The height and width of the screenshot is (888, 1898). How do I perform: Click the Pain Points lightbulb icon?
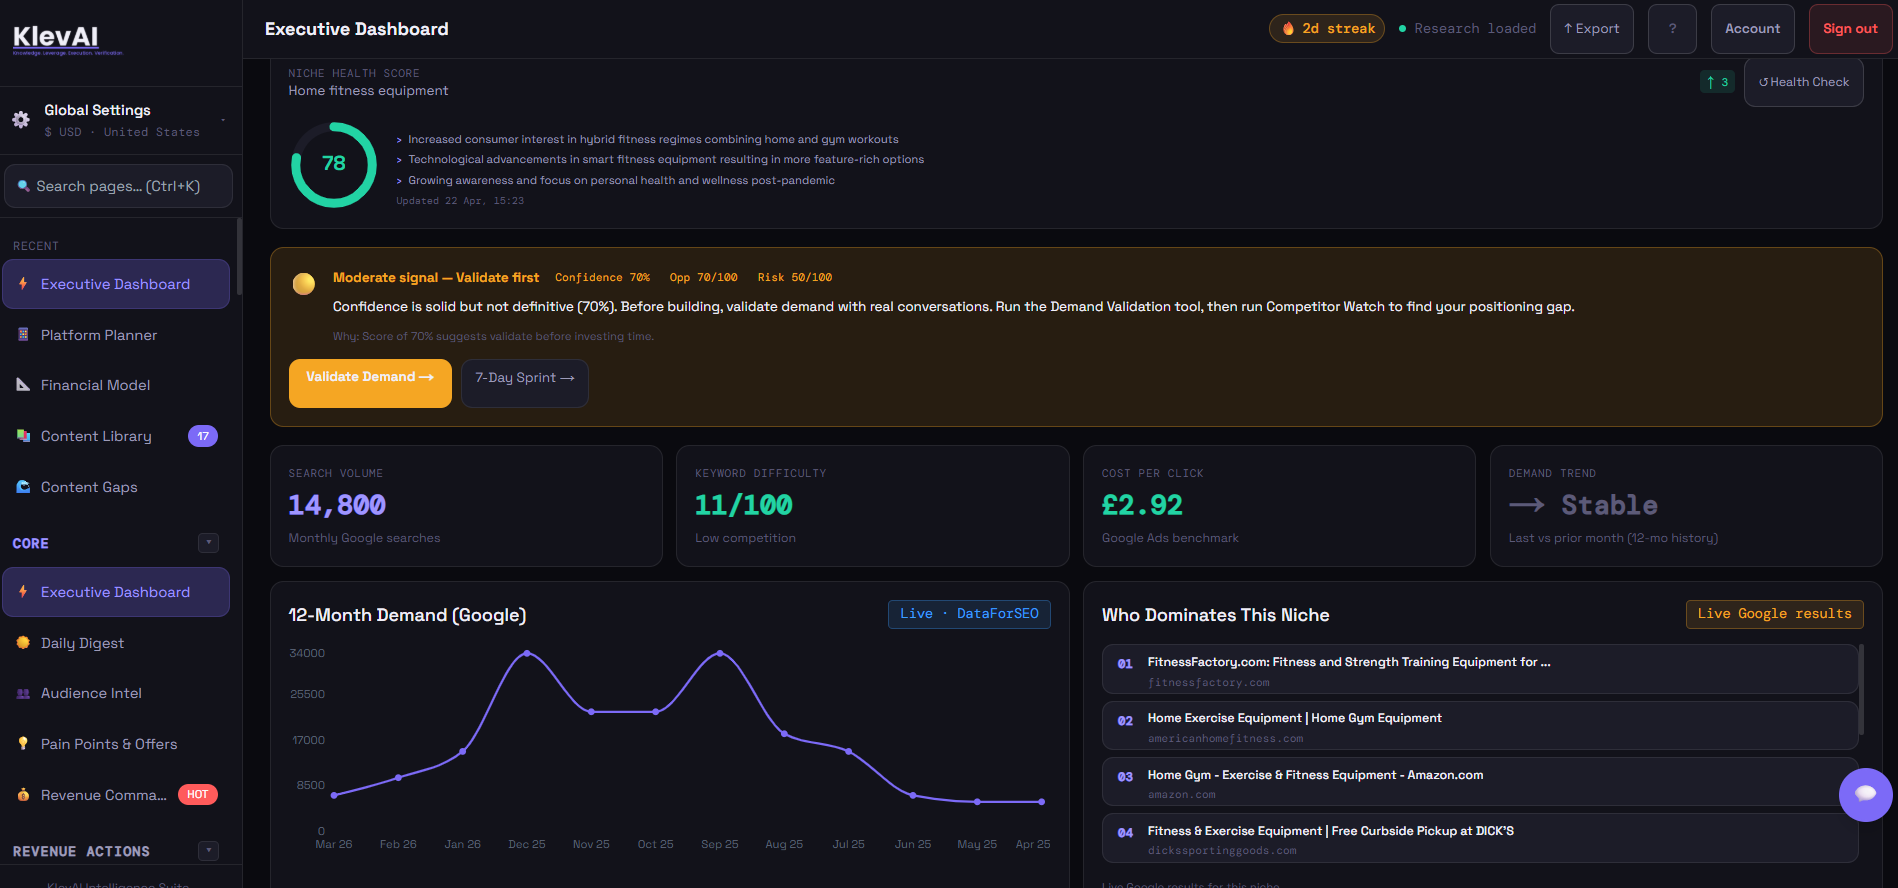tap(23, 744)
